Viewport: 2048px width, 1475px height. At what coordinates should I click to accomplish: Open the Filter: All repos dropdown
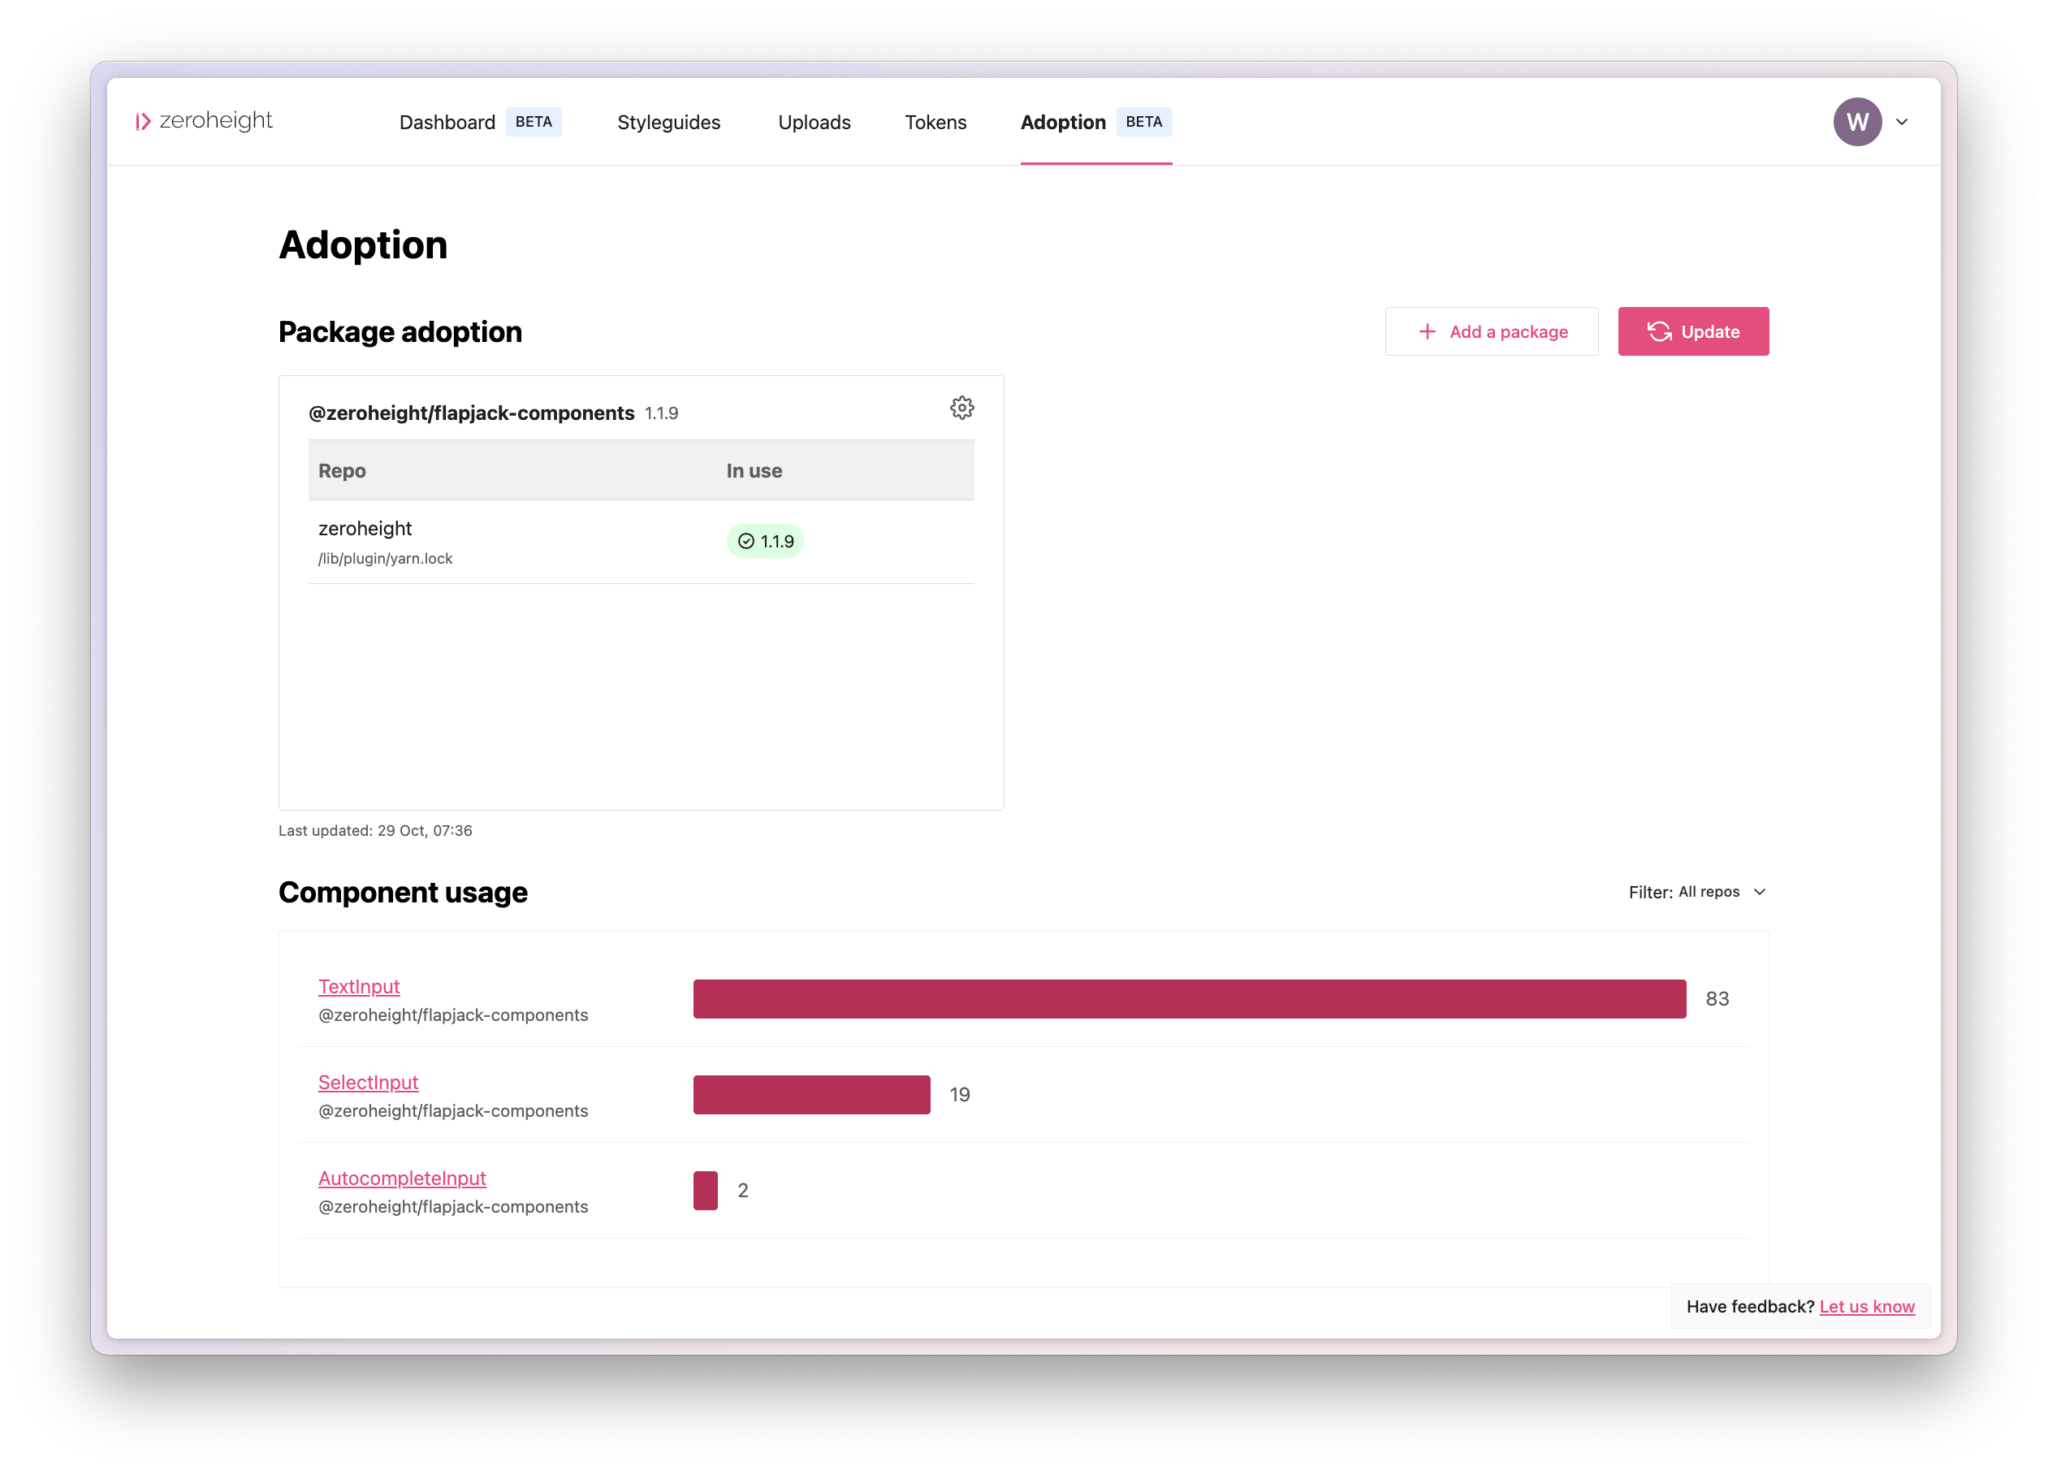pos(1697,891)
